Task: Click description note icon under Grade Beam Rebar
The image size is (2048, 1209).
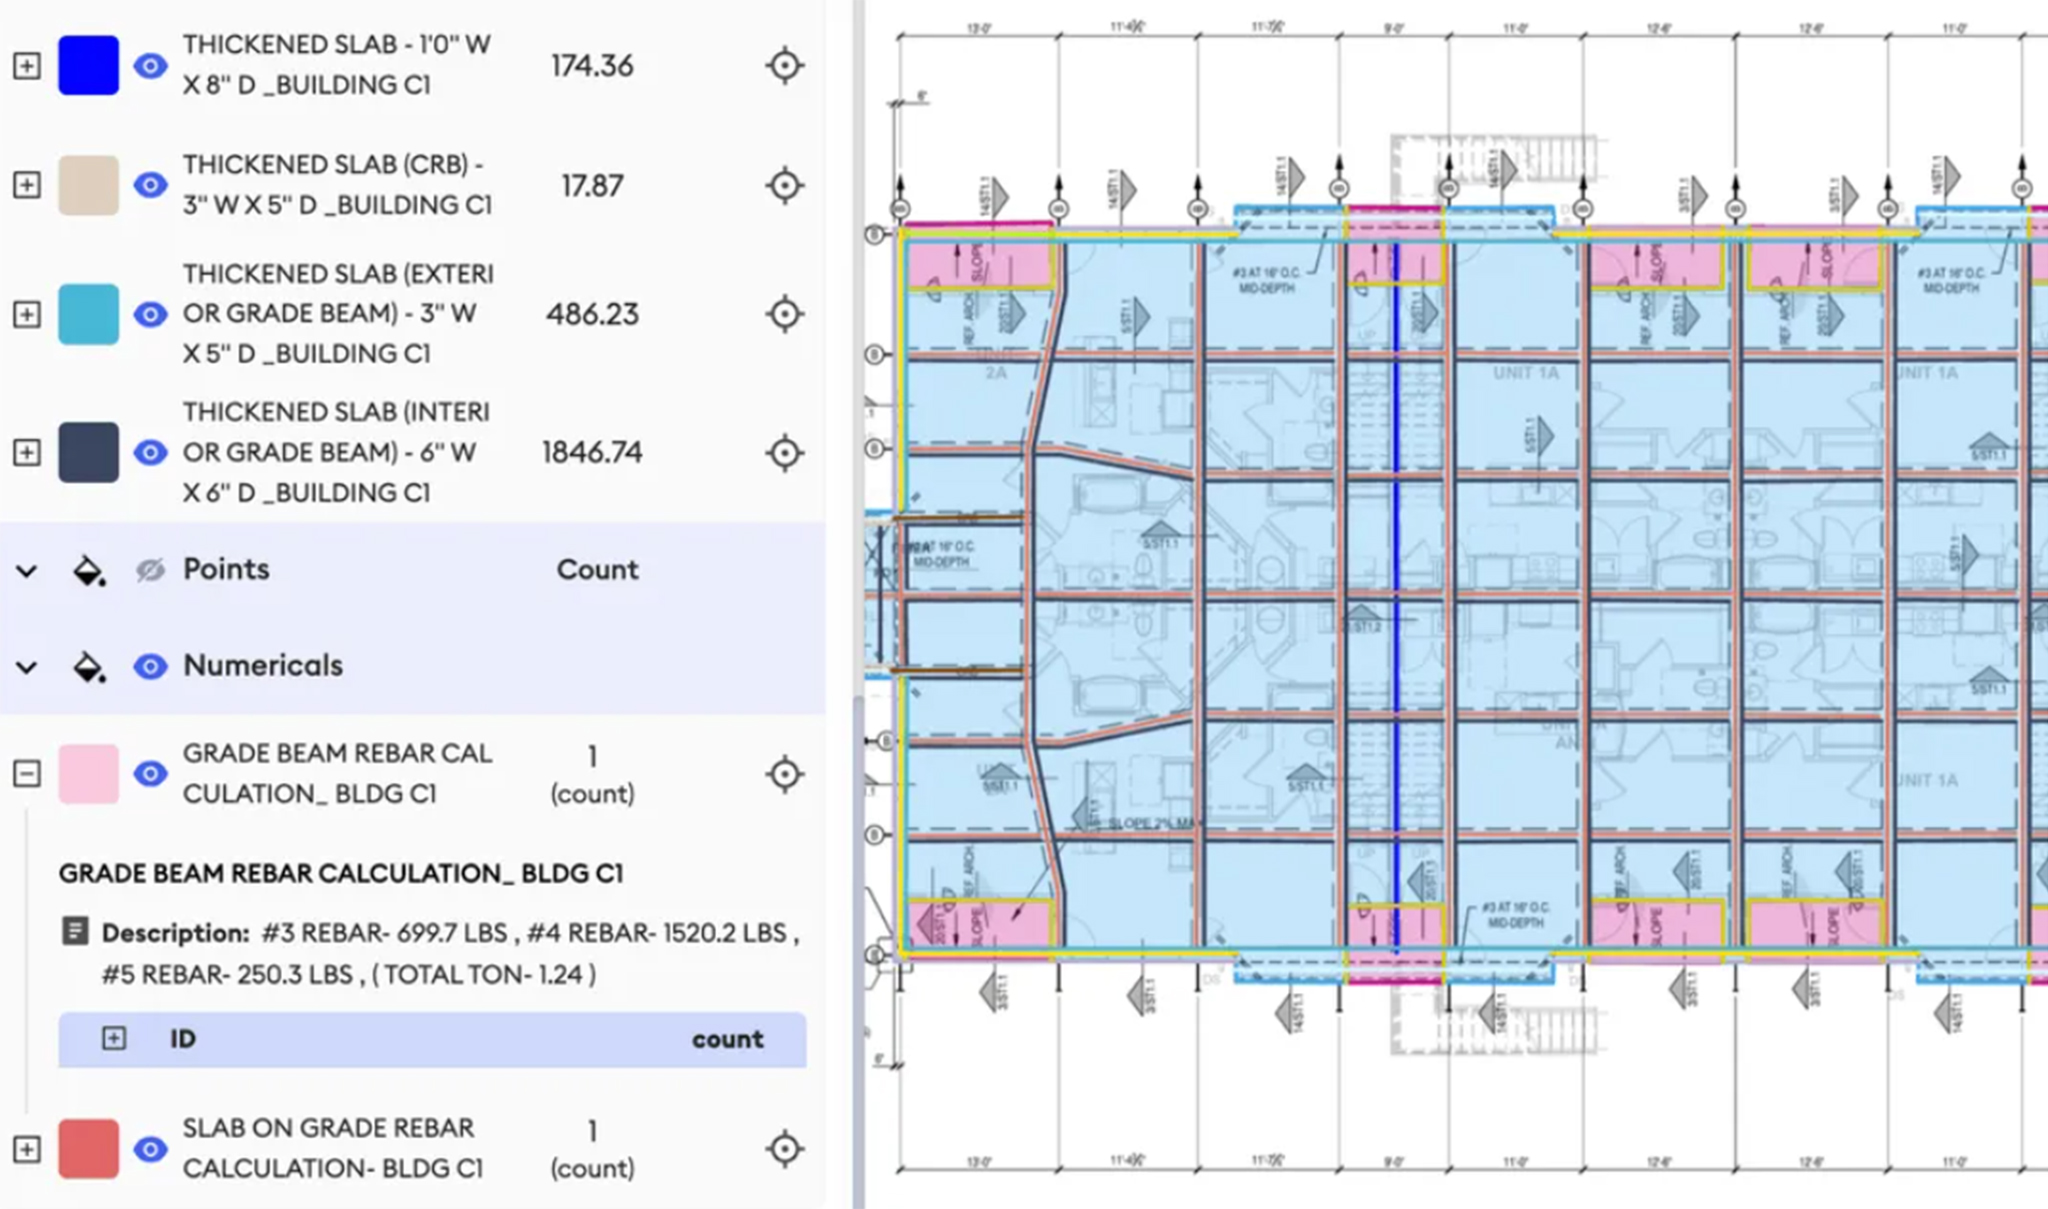Action: click(75, 932)
